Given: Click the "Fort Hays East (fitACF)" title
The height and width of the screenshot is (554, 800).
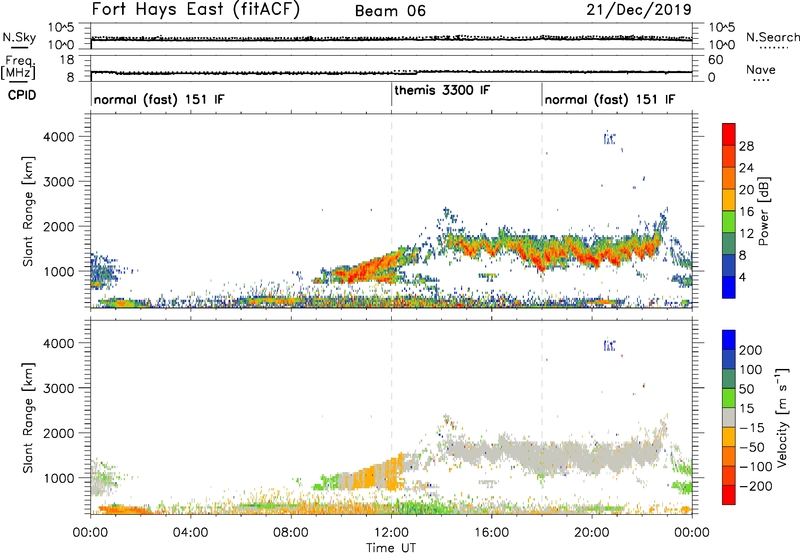Looking at the screenshot, I should tap(195, 10).
